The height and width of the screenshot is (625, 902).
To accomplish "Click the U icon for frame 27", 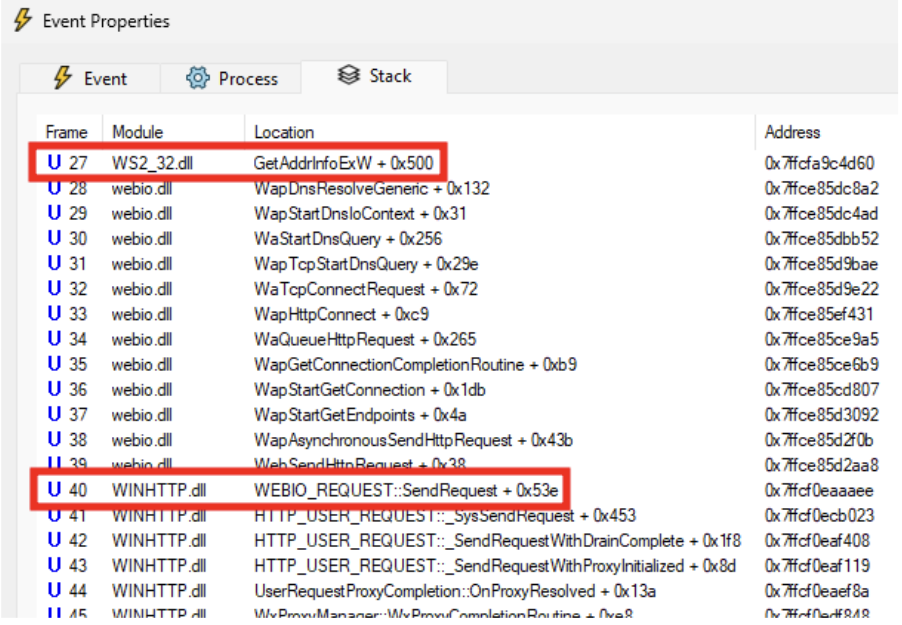I will pos(53,163).
